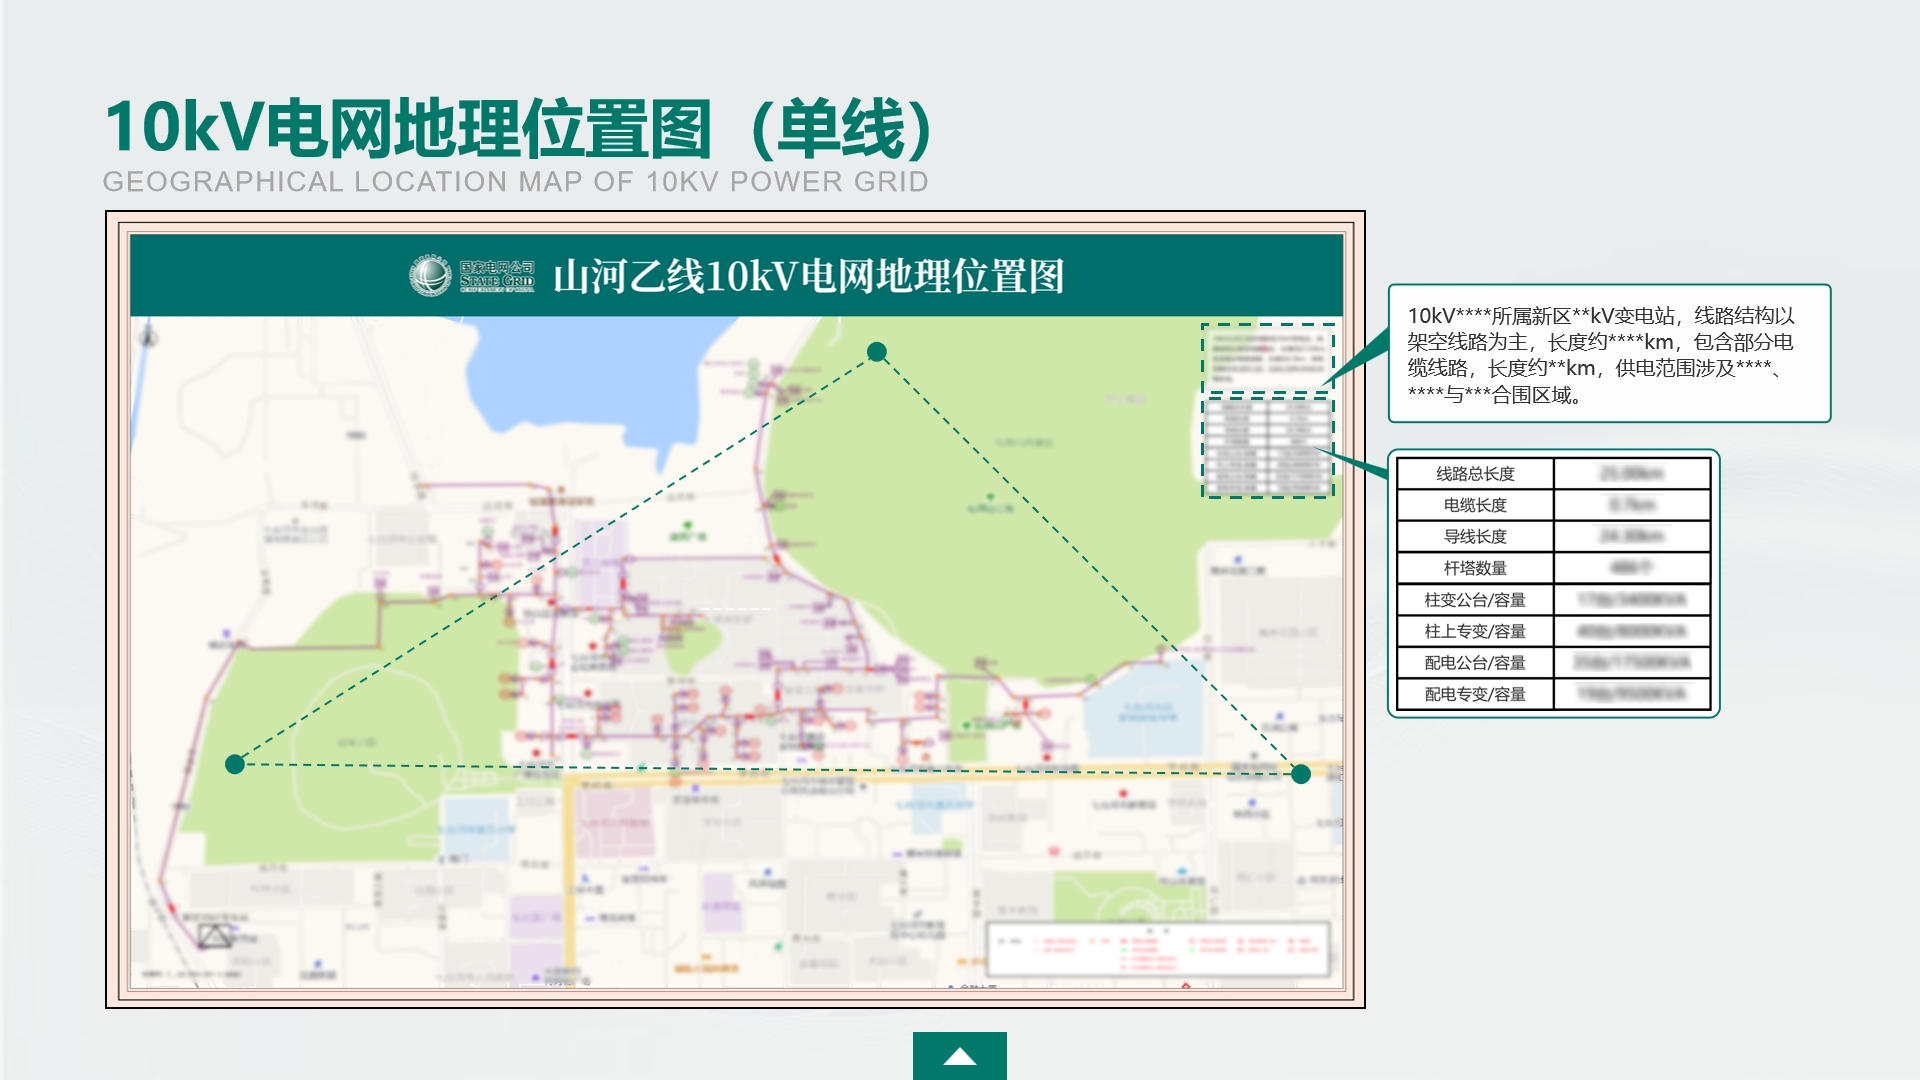Screen dimensions: 1920x1080
Task: Click the substation symbol at map bottom-left
Action: [x=213, y=936]
